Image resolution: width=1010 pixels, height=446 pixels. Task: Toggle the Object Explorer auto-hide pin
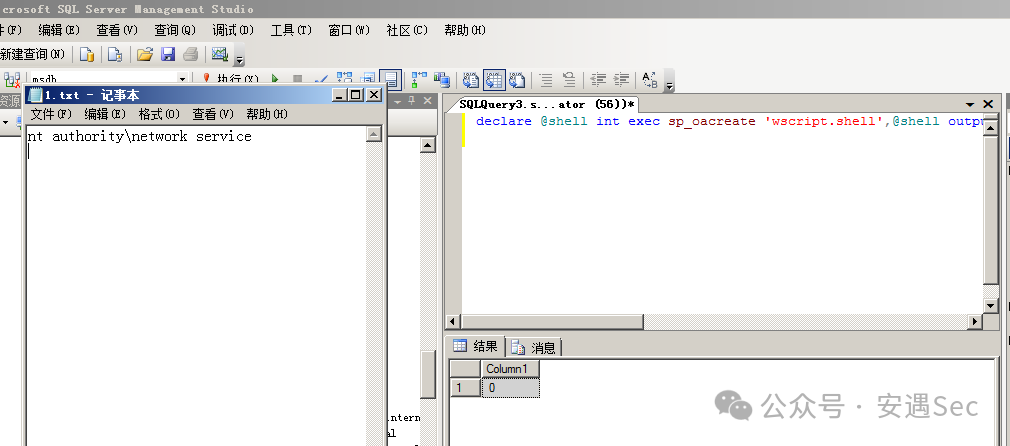(x=412, y=101)
